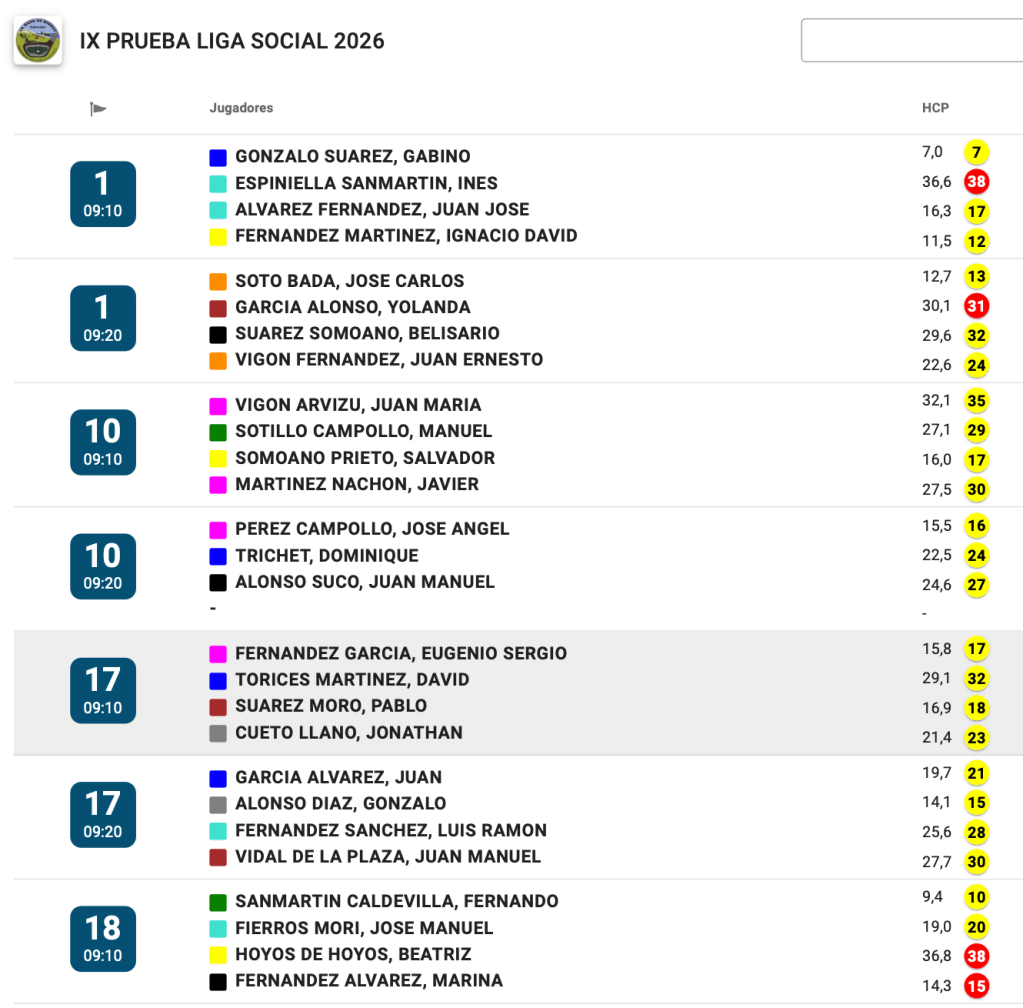Click yellow handicap badge 7 for Gonzalo Suarez
1023x1008 pixels.
point(976,153)
